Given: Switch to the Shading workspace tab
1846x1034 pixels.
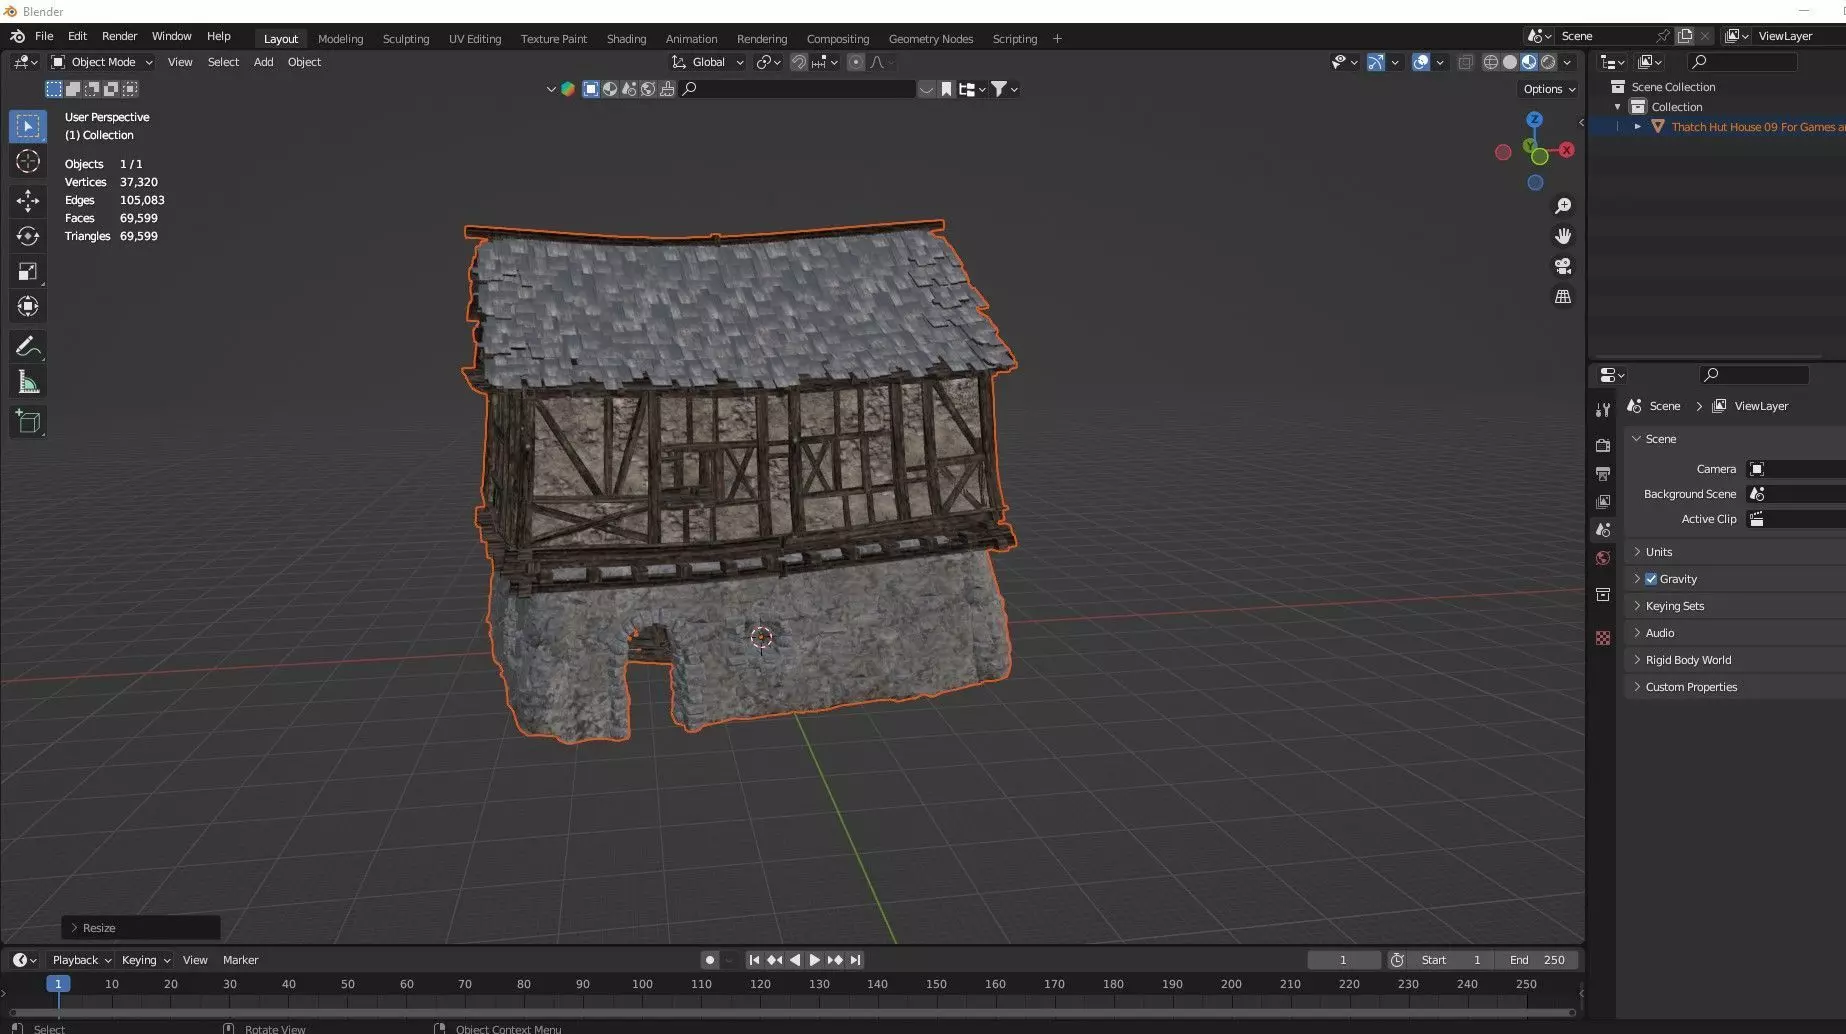Looking at the screenshot, I should tap(626, 39).
